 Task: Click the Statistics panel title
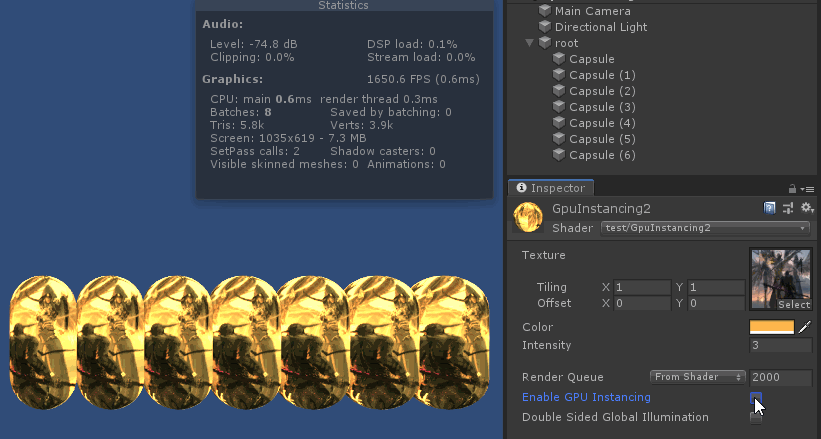tap(343, 5)
